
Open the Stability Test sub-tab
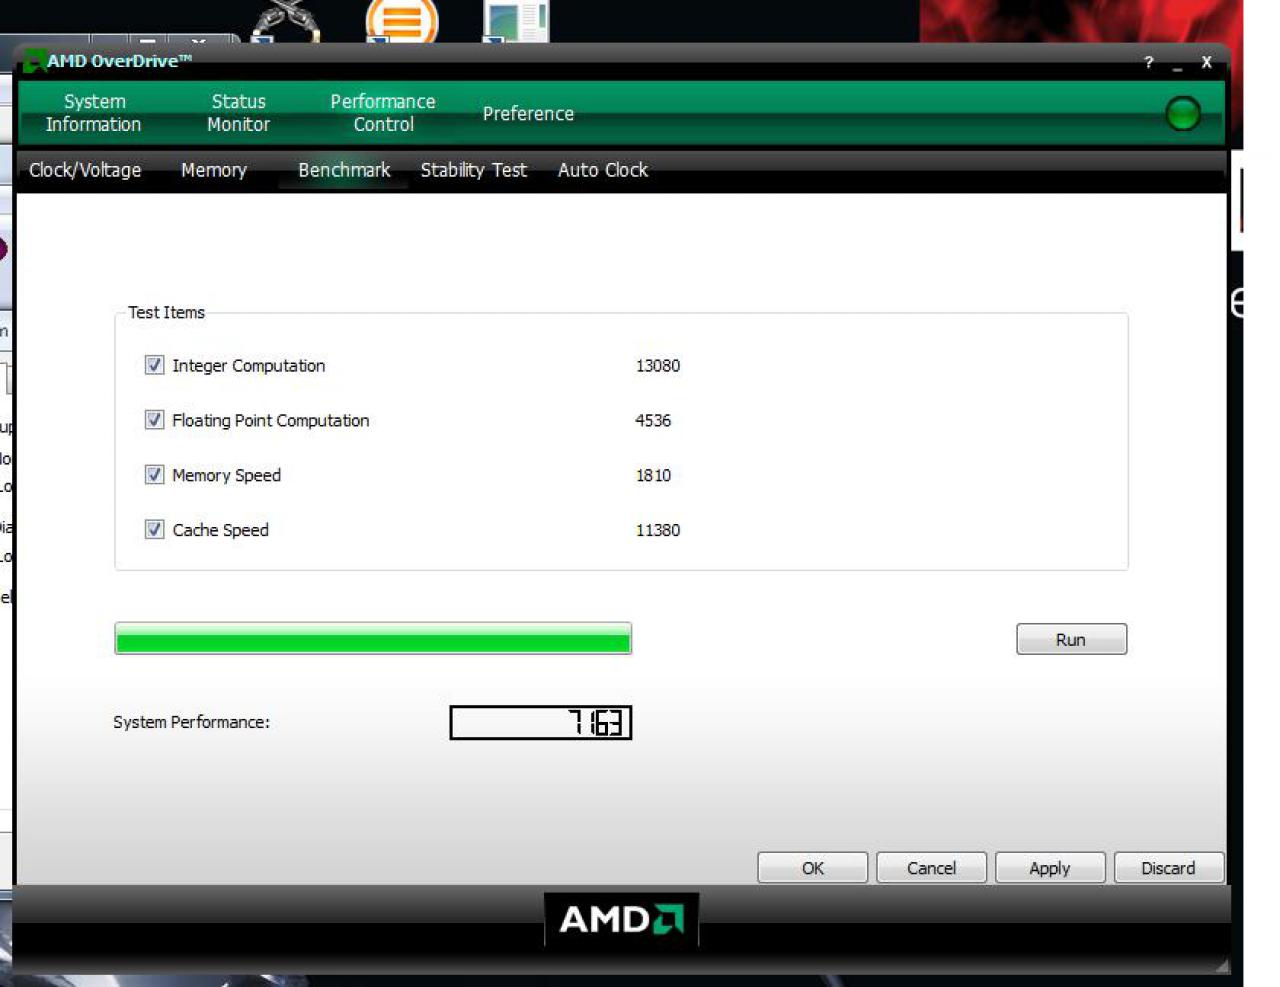point(473,170)
